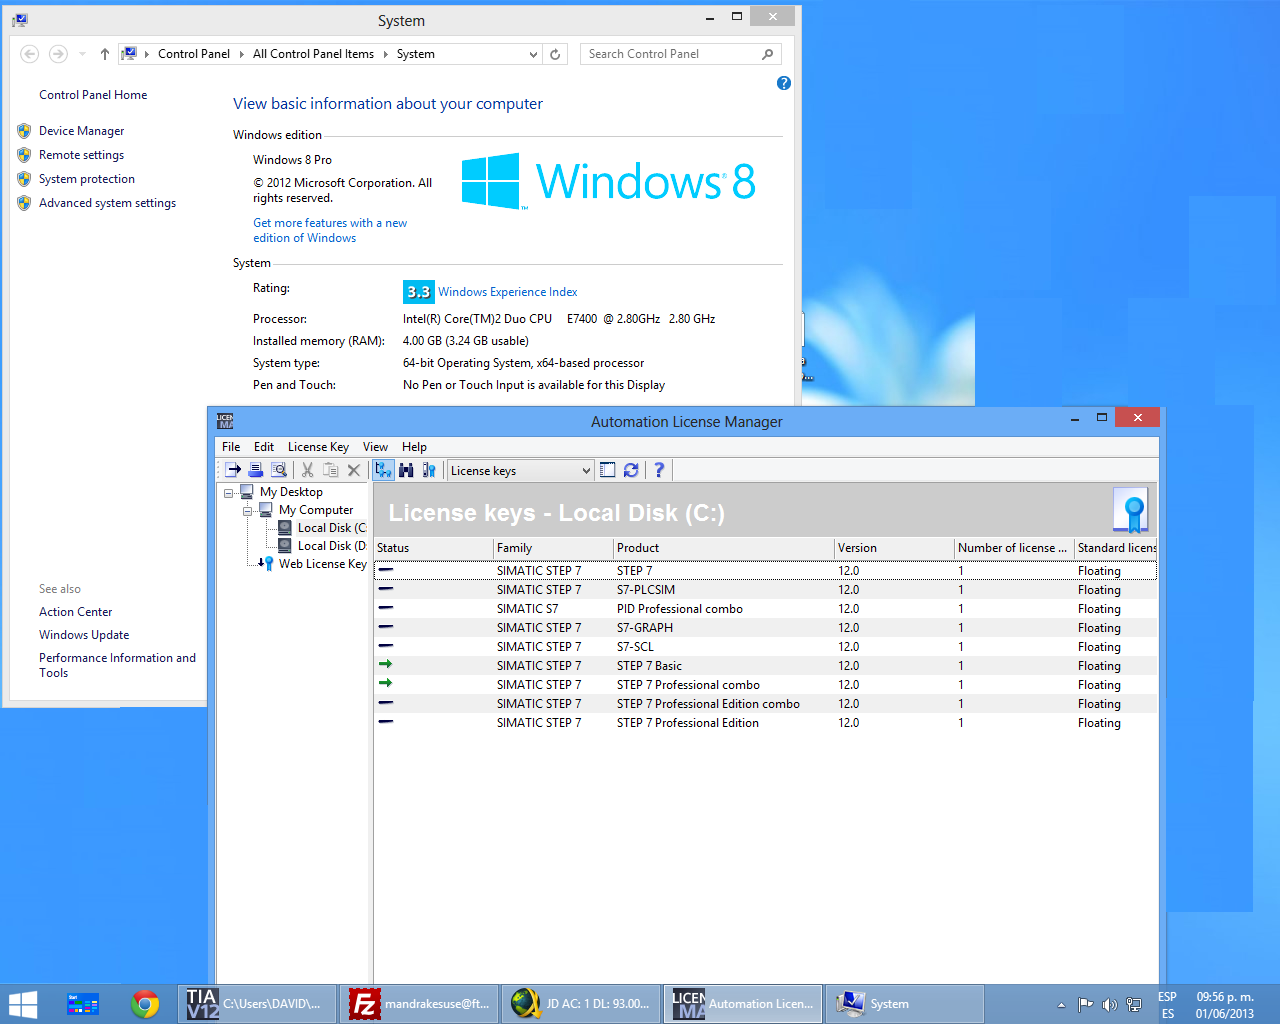Open the License Key menu
The image size is (1280, 1024).
(318, 447)
